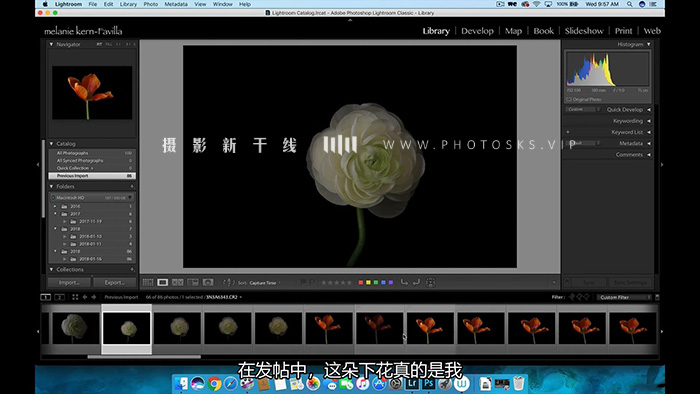Click the select-region frame icon in toolbar
Screen dimensions: 700x394
click(431, 282)
